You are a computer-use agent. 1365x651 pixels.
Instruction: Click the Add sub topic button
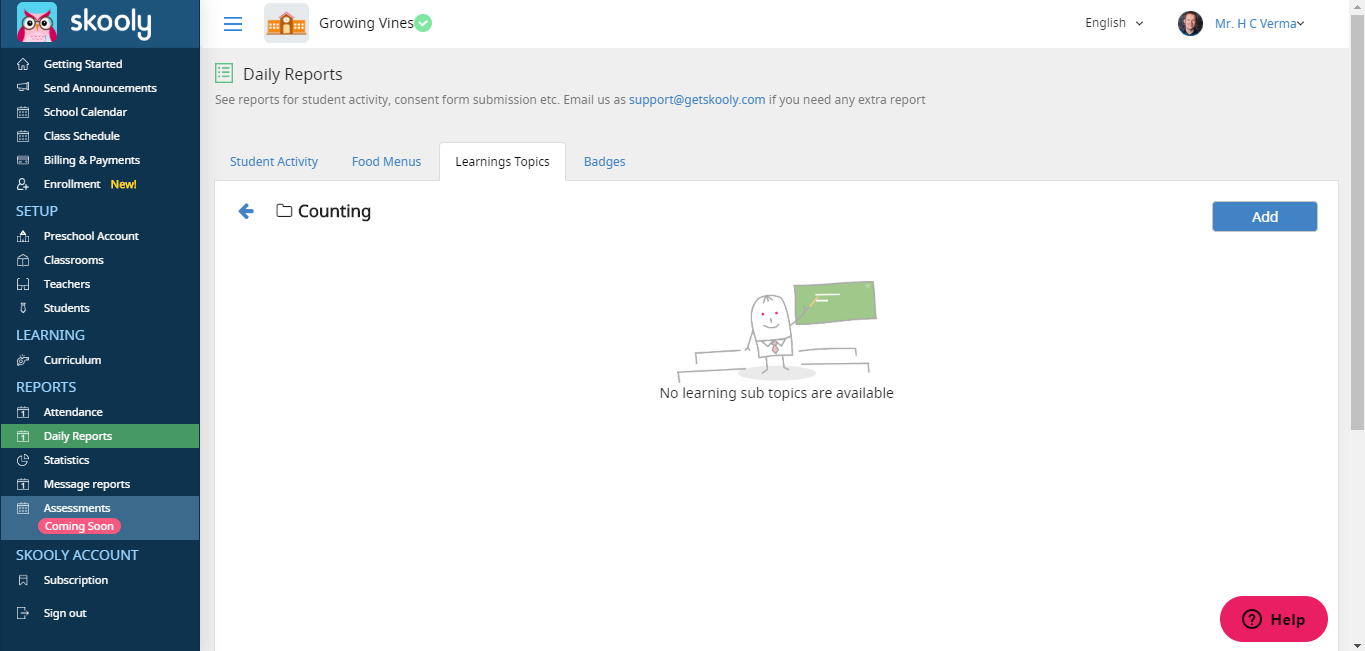point(1264,217)
